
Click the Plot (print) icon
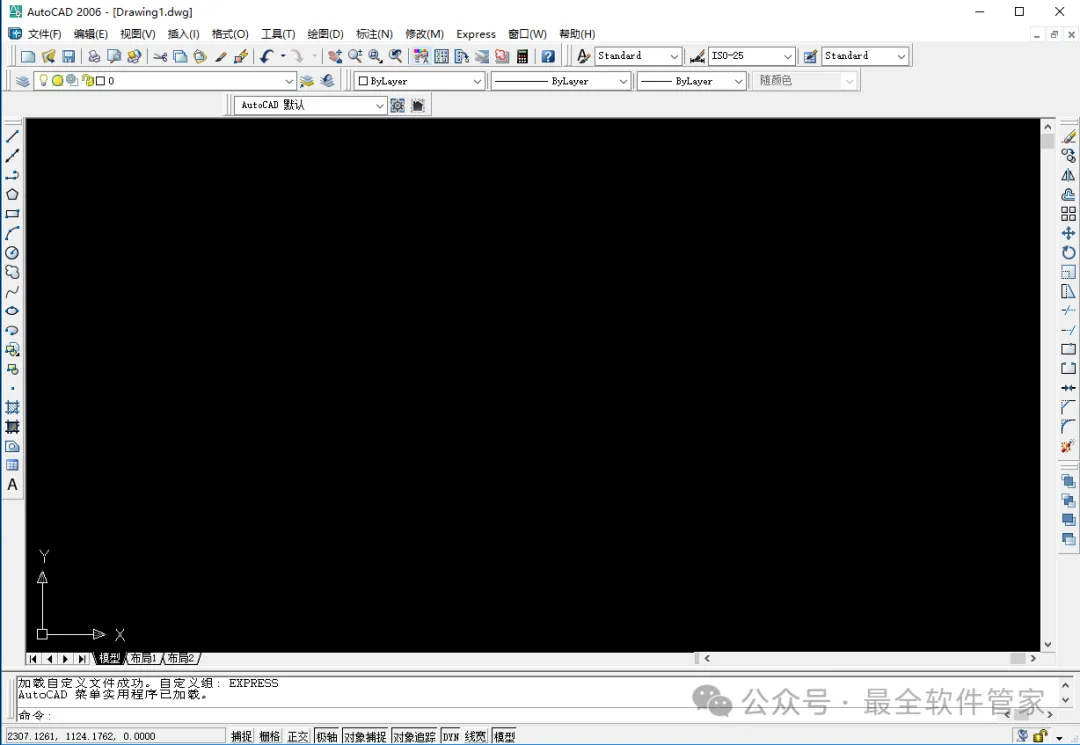[x=94, y=56]
